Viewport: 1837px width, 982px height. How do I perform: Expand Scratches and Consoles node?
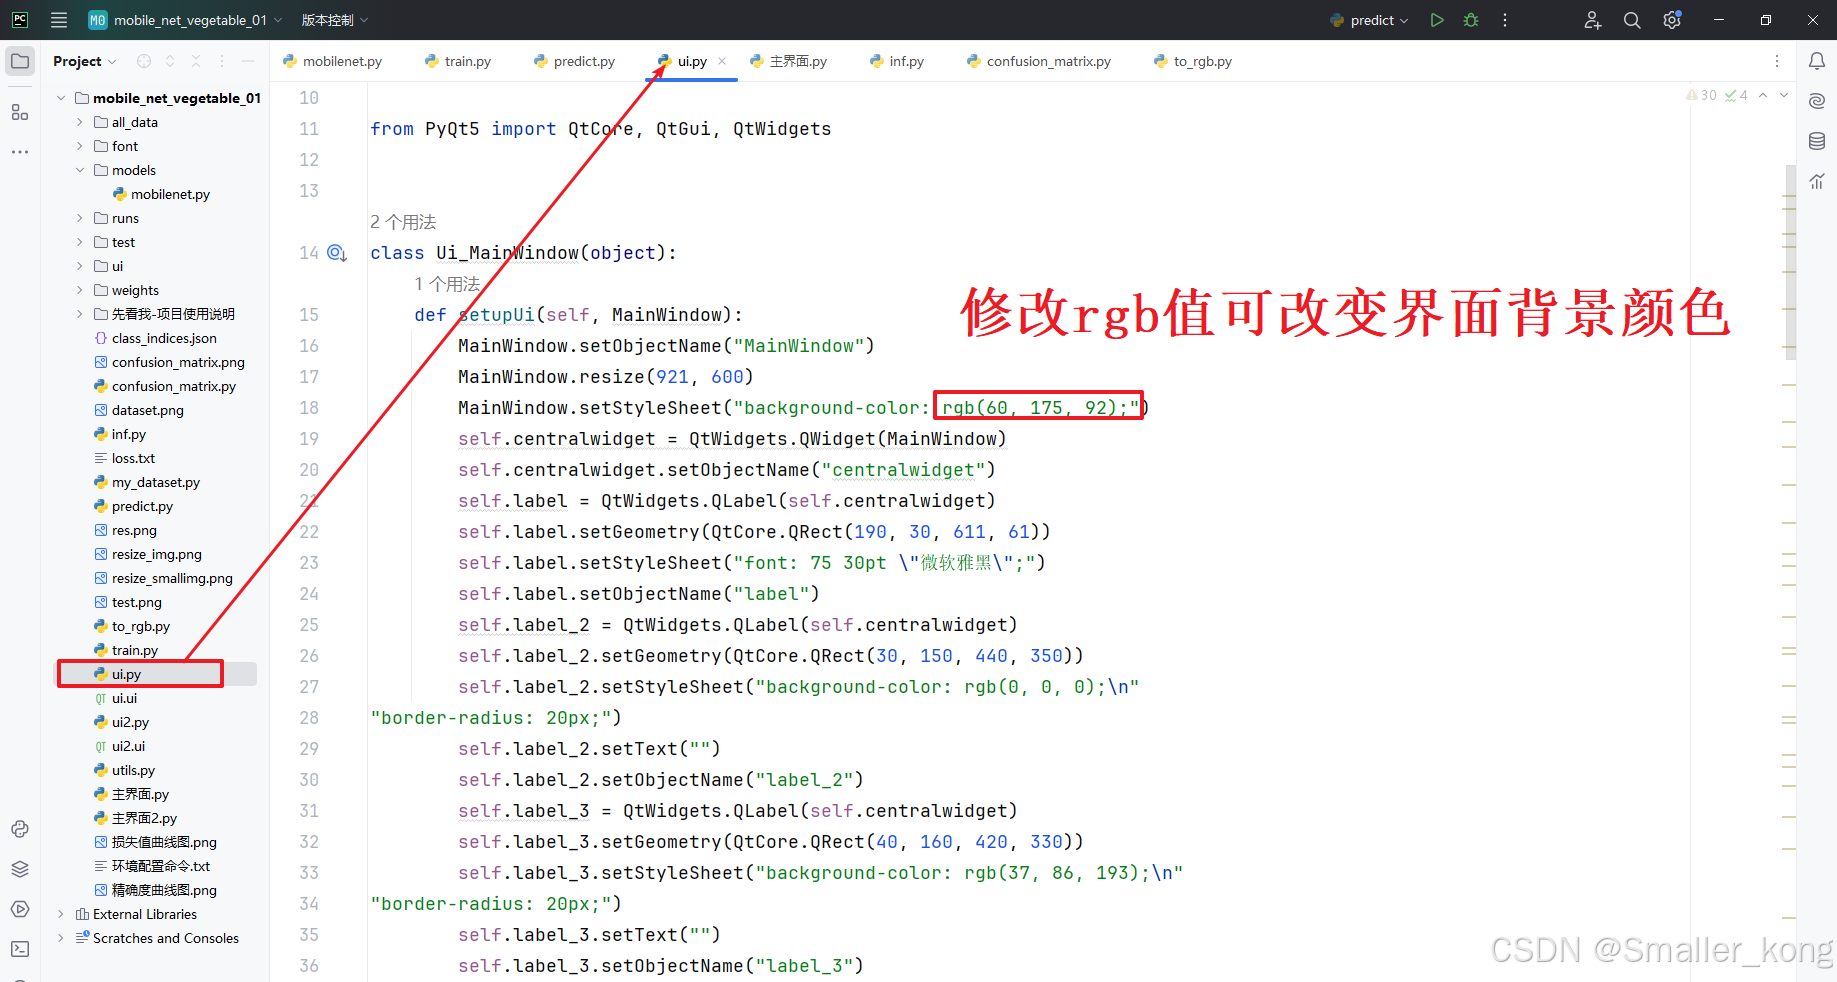point(61,938)
